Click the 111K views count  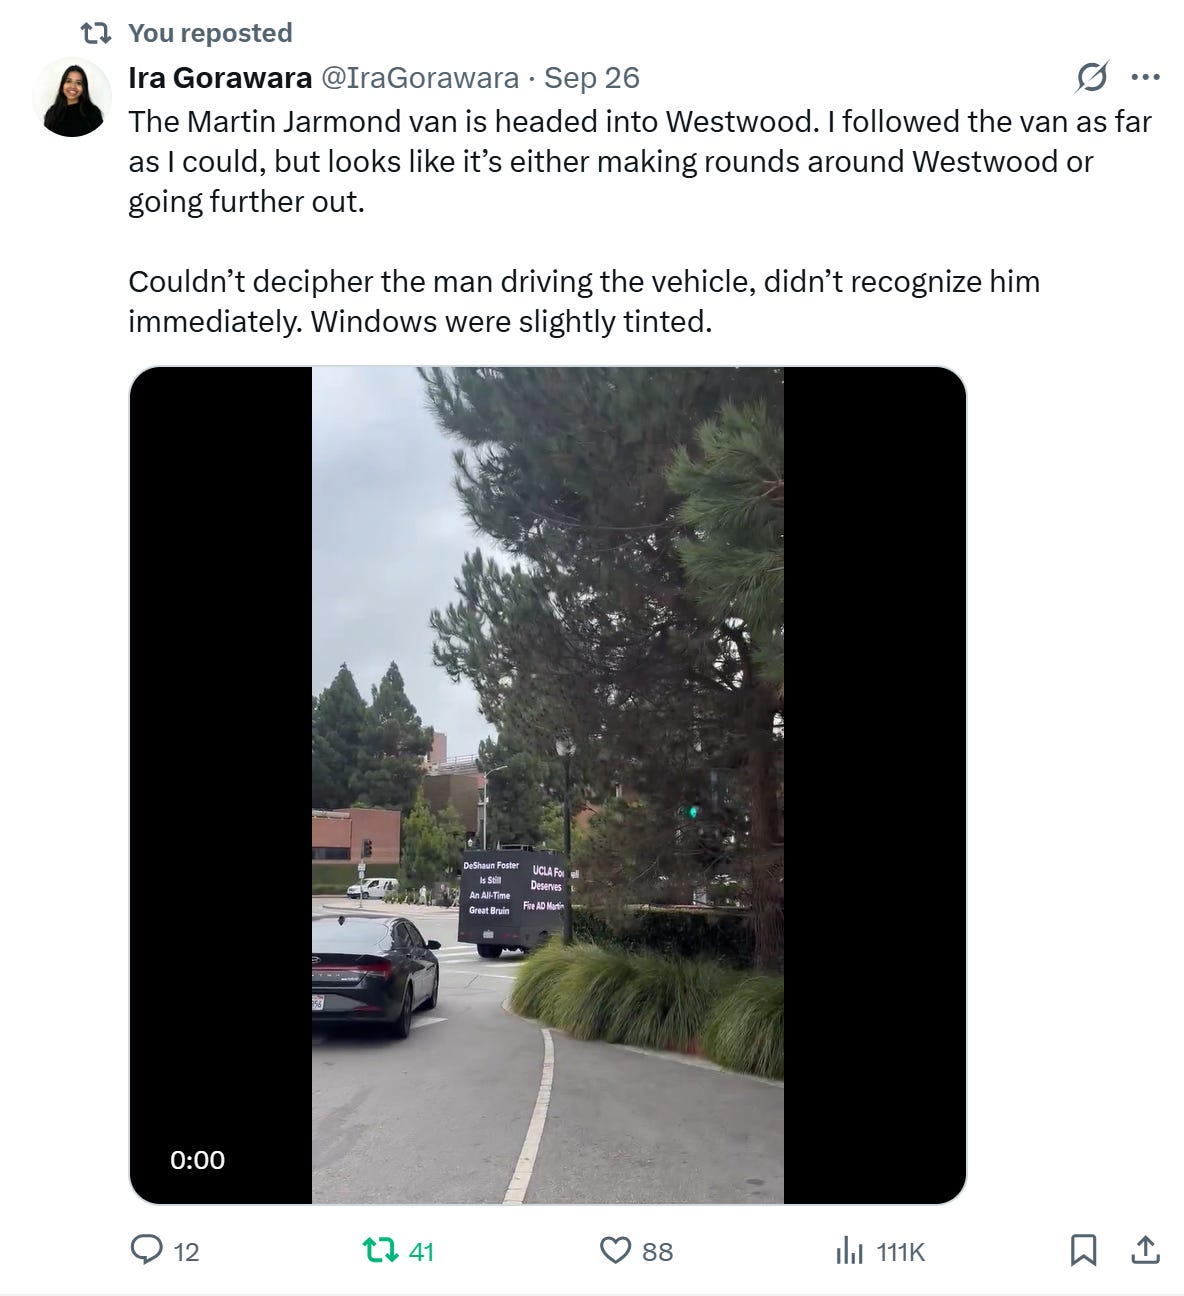[x=901, y=1251]
